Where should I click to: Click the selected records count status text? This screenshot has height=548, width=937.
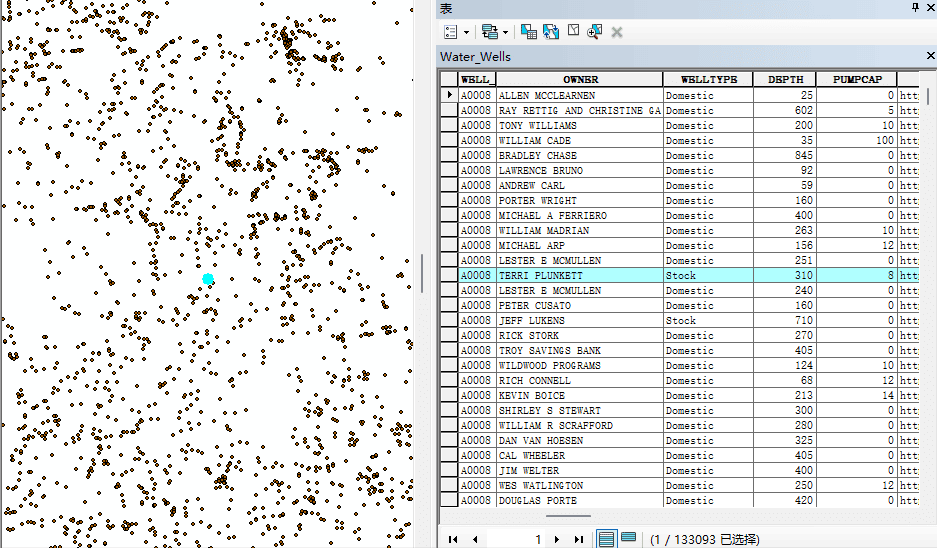coord(705,540)
